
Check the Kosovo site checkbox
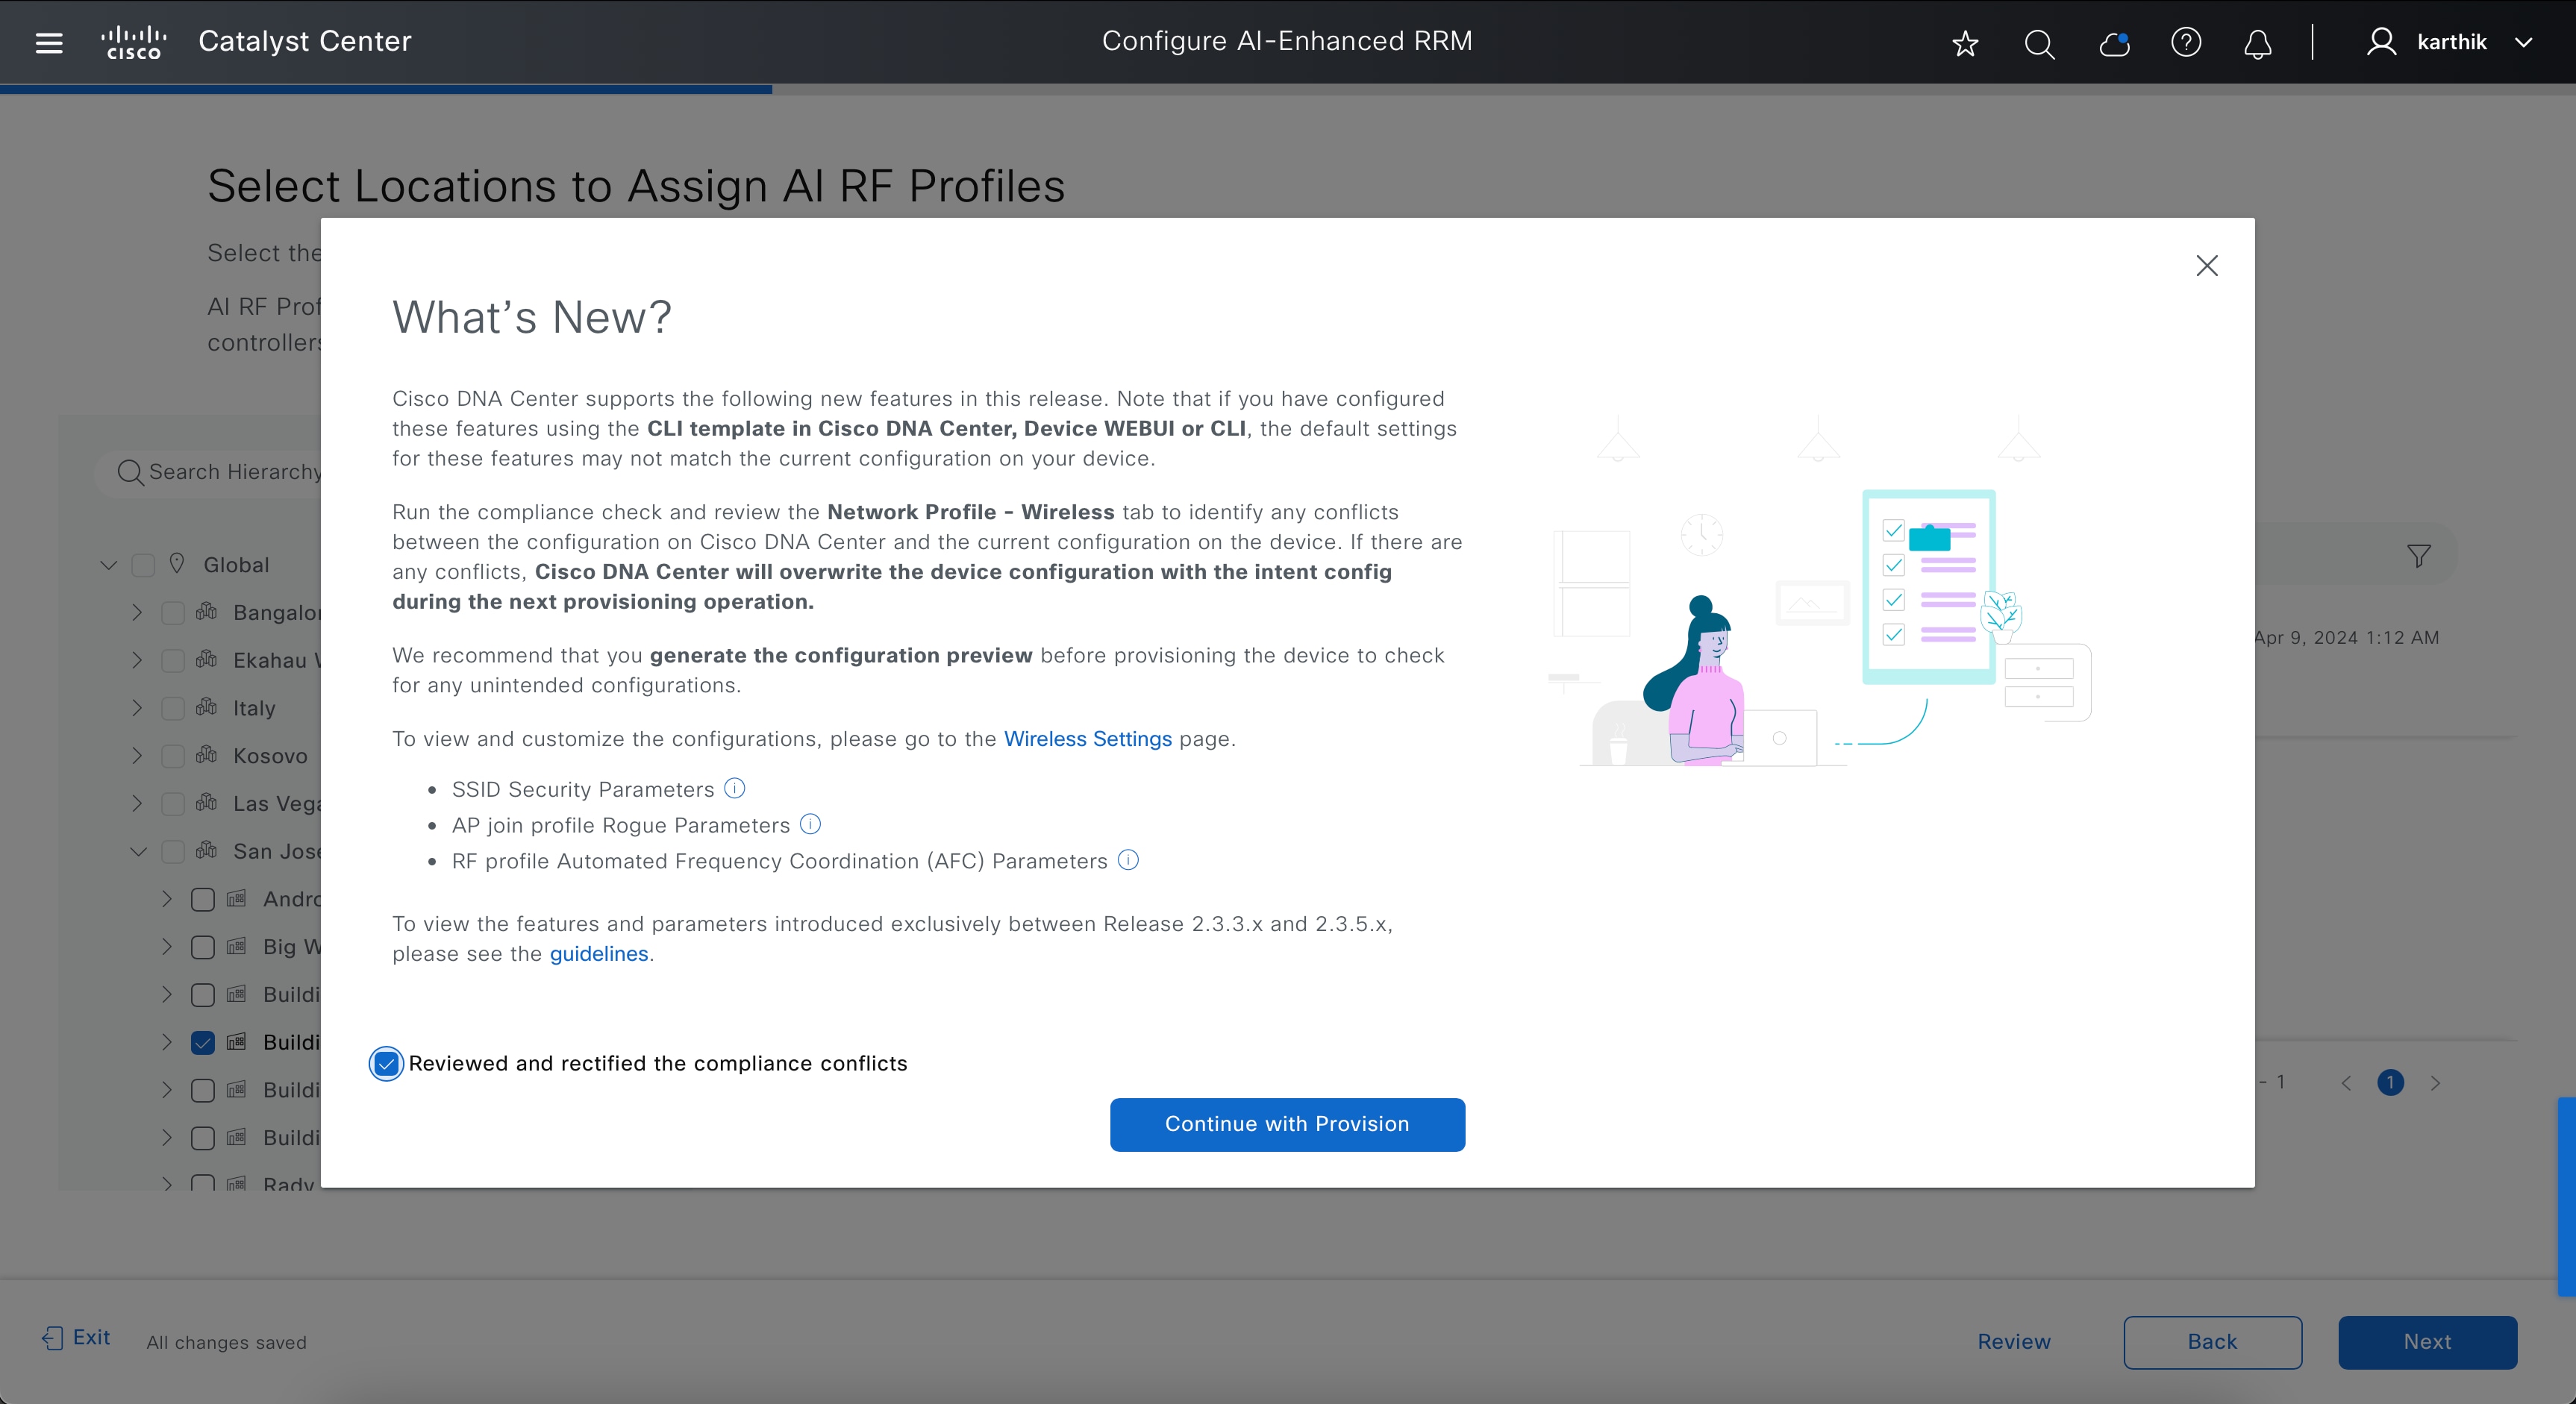coord(172,756)
